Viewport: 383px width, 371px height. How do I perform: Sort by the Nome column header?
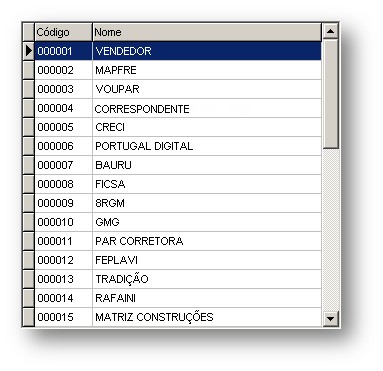pos(207,32)
